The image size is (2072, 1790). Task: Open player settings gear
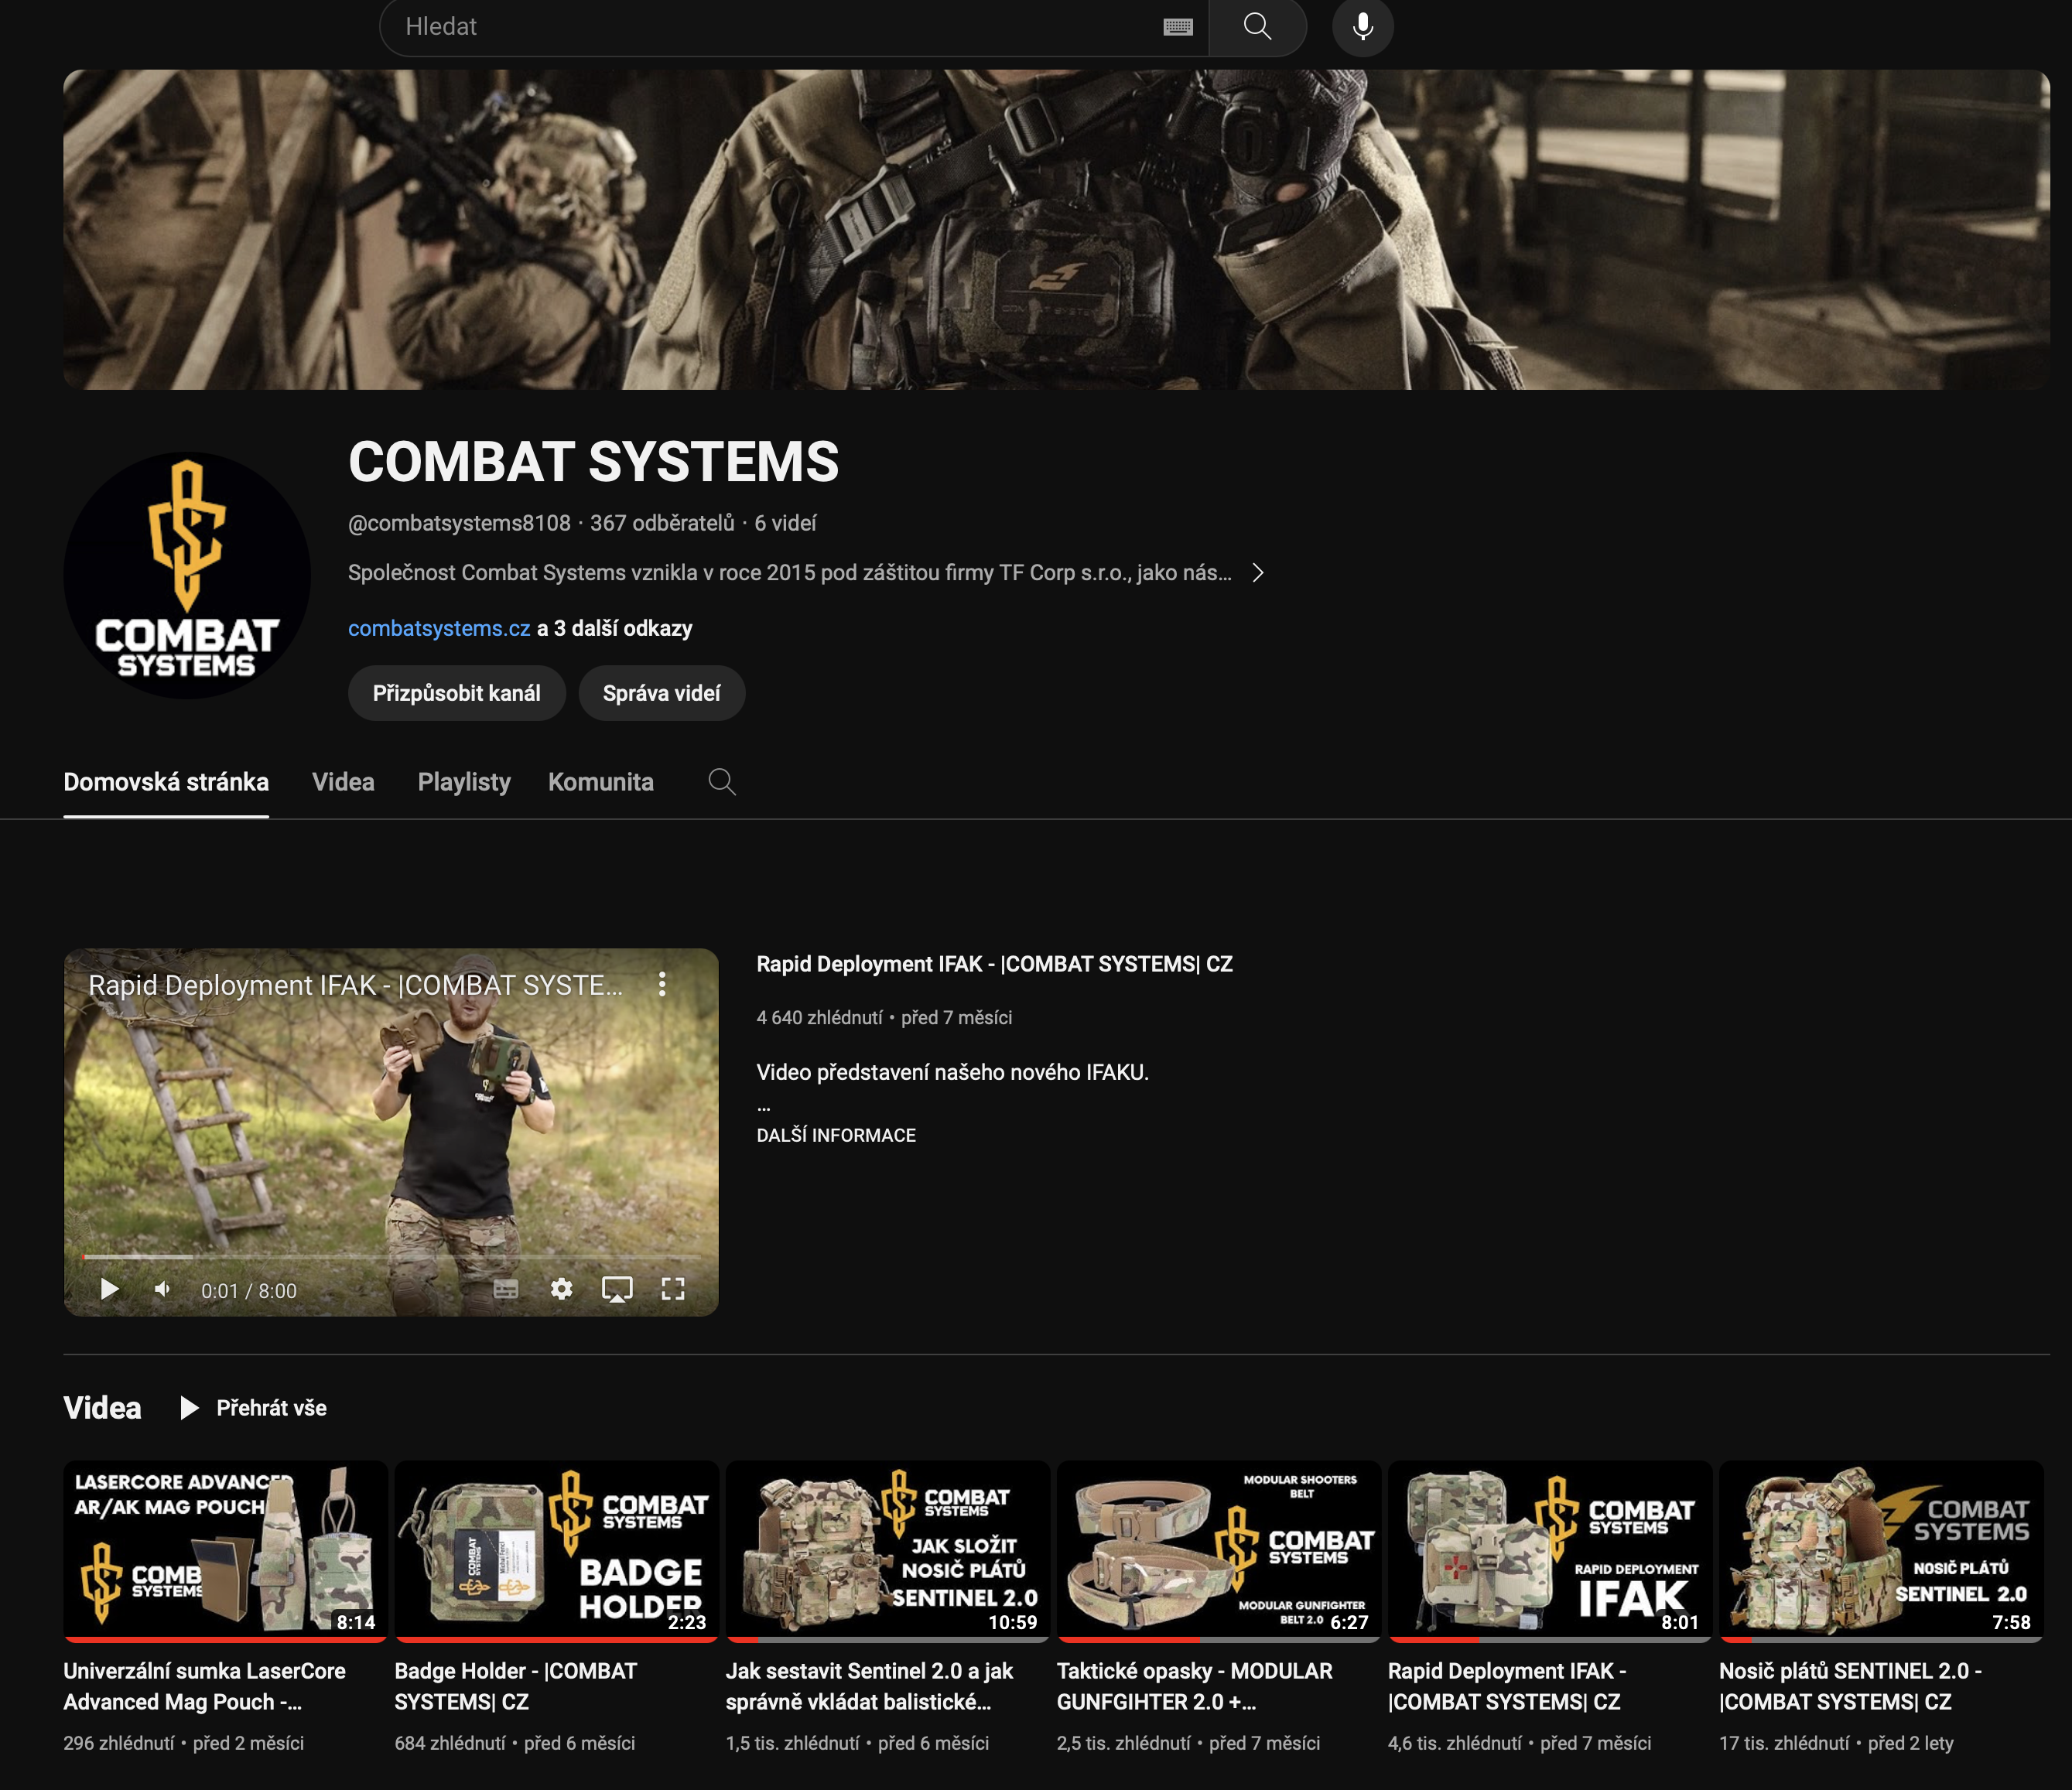(562, 1289)
